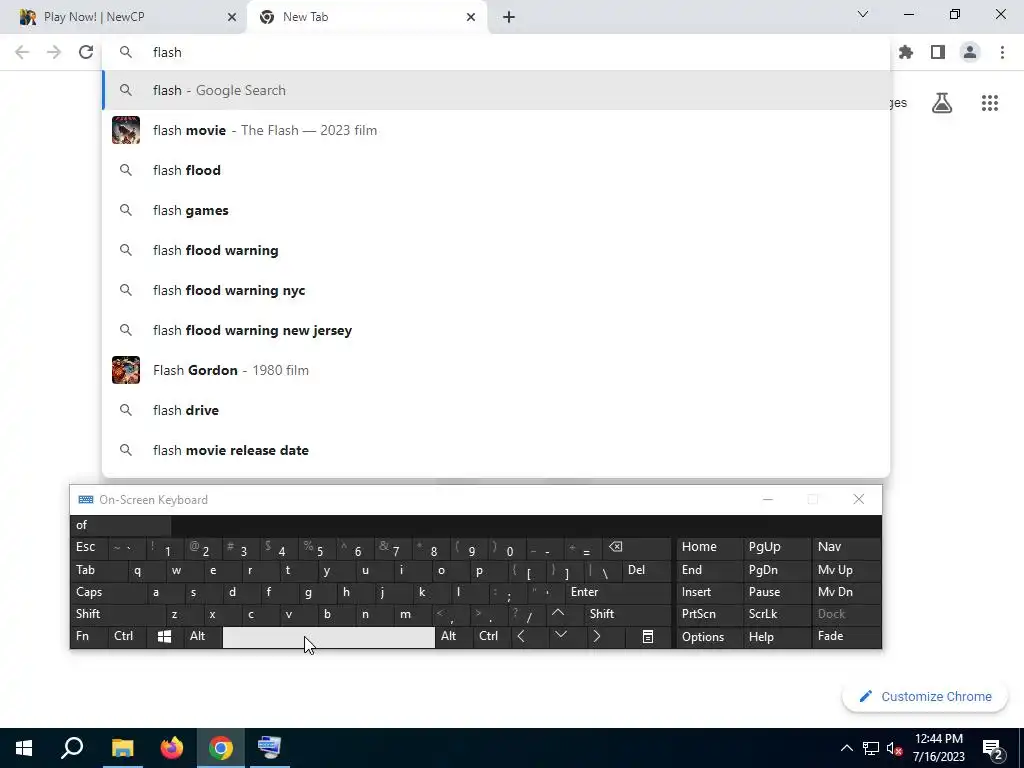This screenshot has height=768, width=1024.
Task: Click the space bar on keyboard
Action: (328, 637)
